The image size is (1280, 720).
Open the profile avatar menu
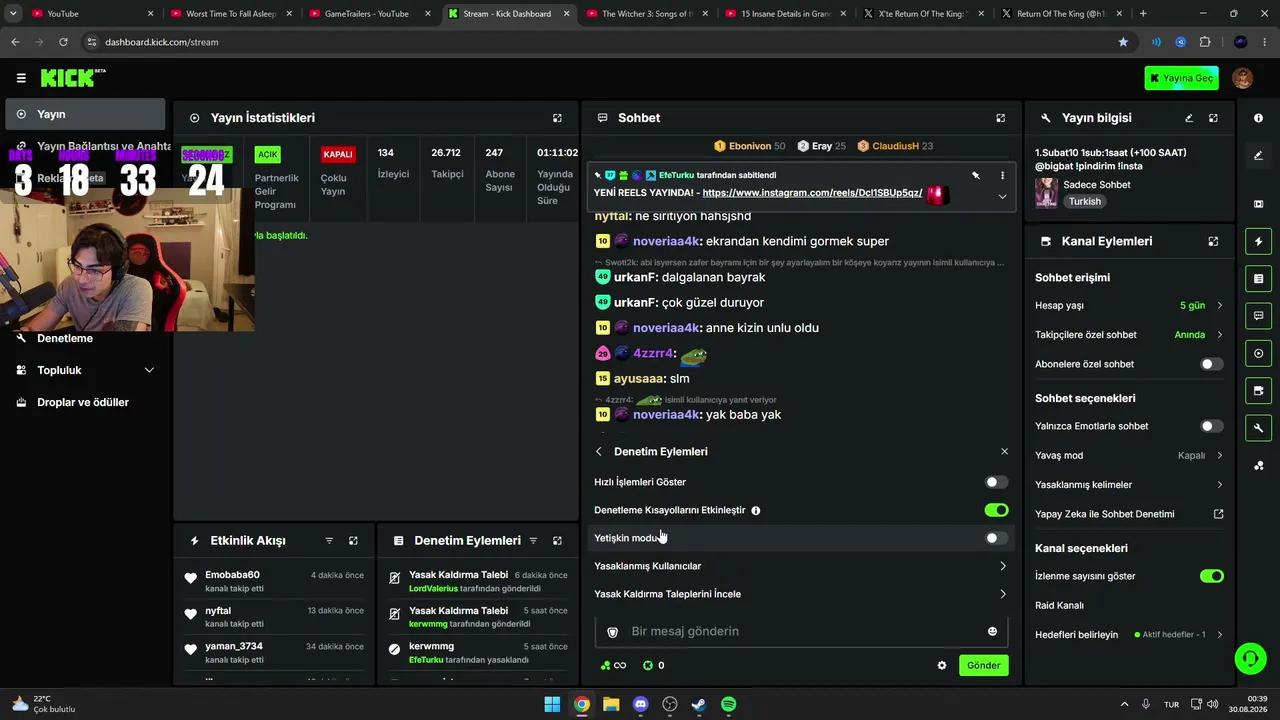tap(1243, 78)
